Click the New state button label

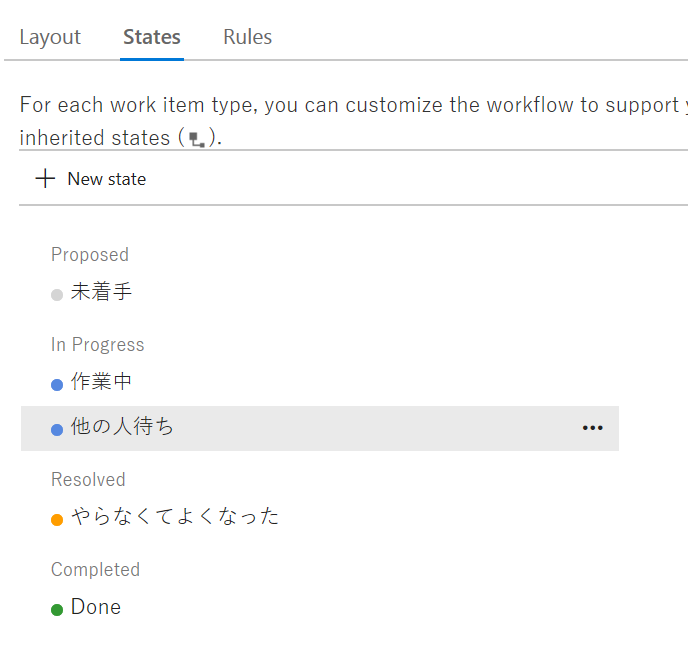click(106, 179)
